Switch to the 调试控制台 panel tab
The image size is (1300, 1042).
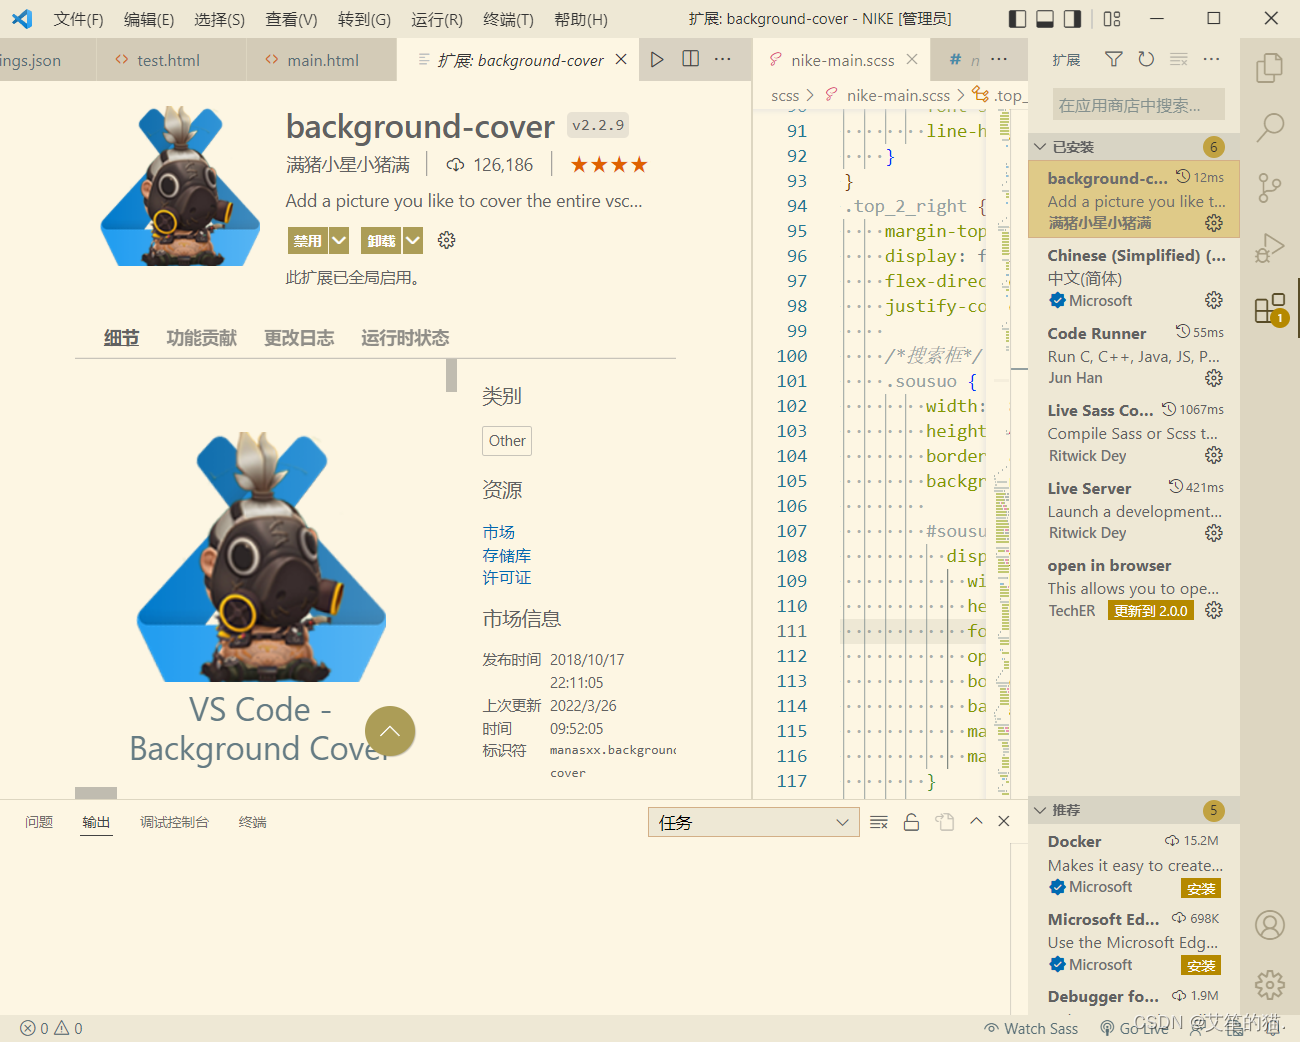pos(174,822)
